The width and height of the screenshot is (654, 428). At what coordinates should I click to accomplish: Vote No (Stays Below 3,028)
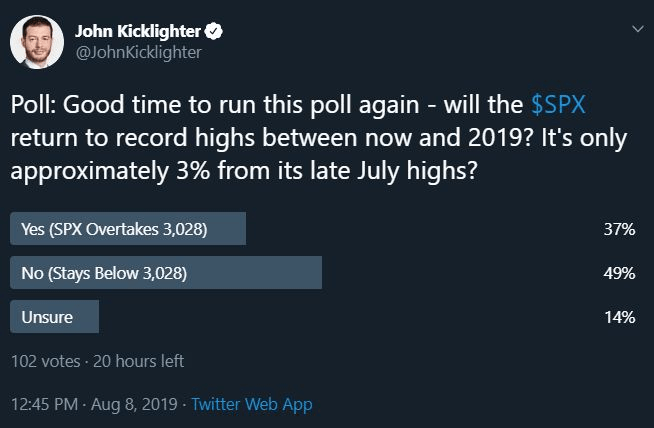pos(166,273)
